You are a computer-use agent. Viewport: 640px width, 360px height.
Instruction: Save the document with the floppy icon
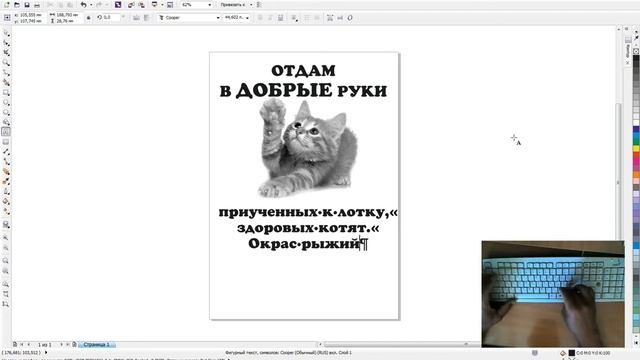[x=27, y=5]
